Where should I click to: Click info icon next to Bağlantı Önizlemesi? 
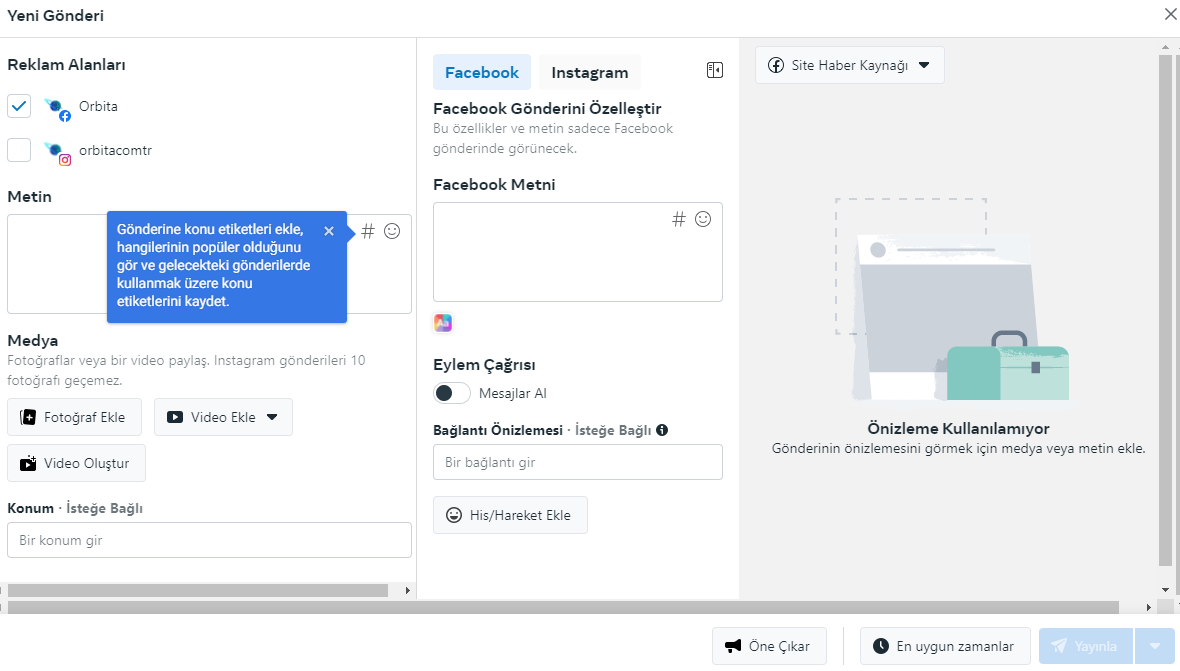pyautogui.click(x=662, y=430)
